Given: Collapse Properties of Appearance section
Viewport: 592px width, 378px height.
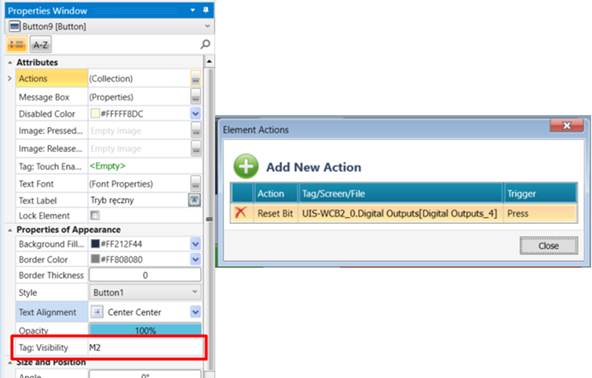Looking at the screenshot, I should coord(10,230).
